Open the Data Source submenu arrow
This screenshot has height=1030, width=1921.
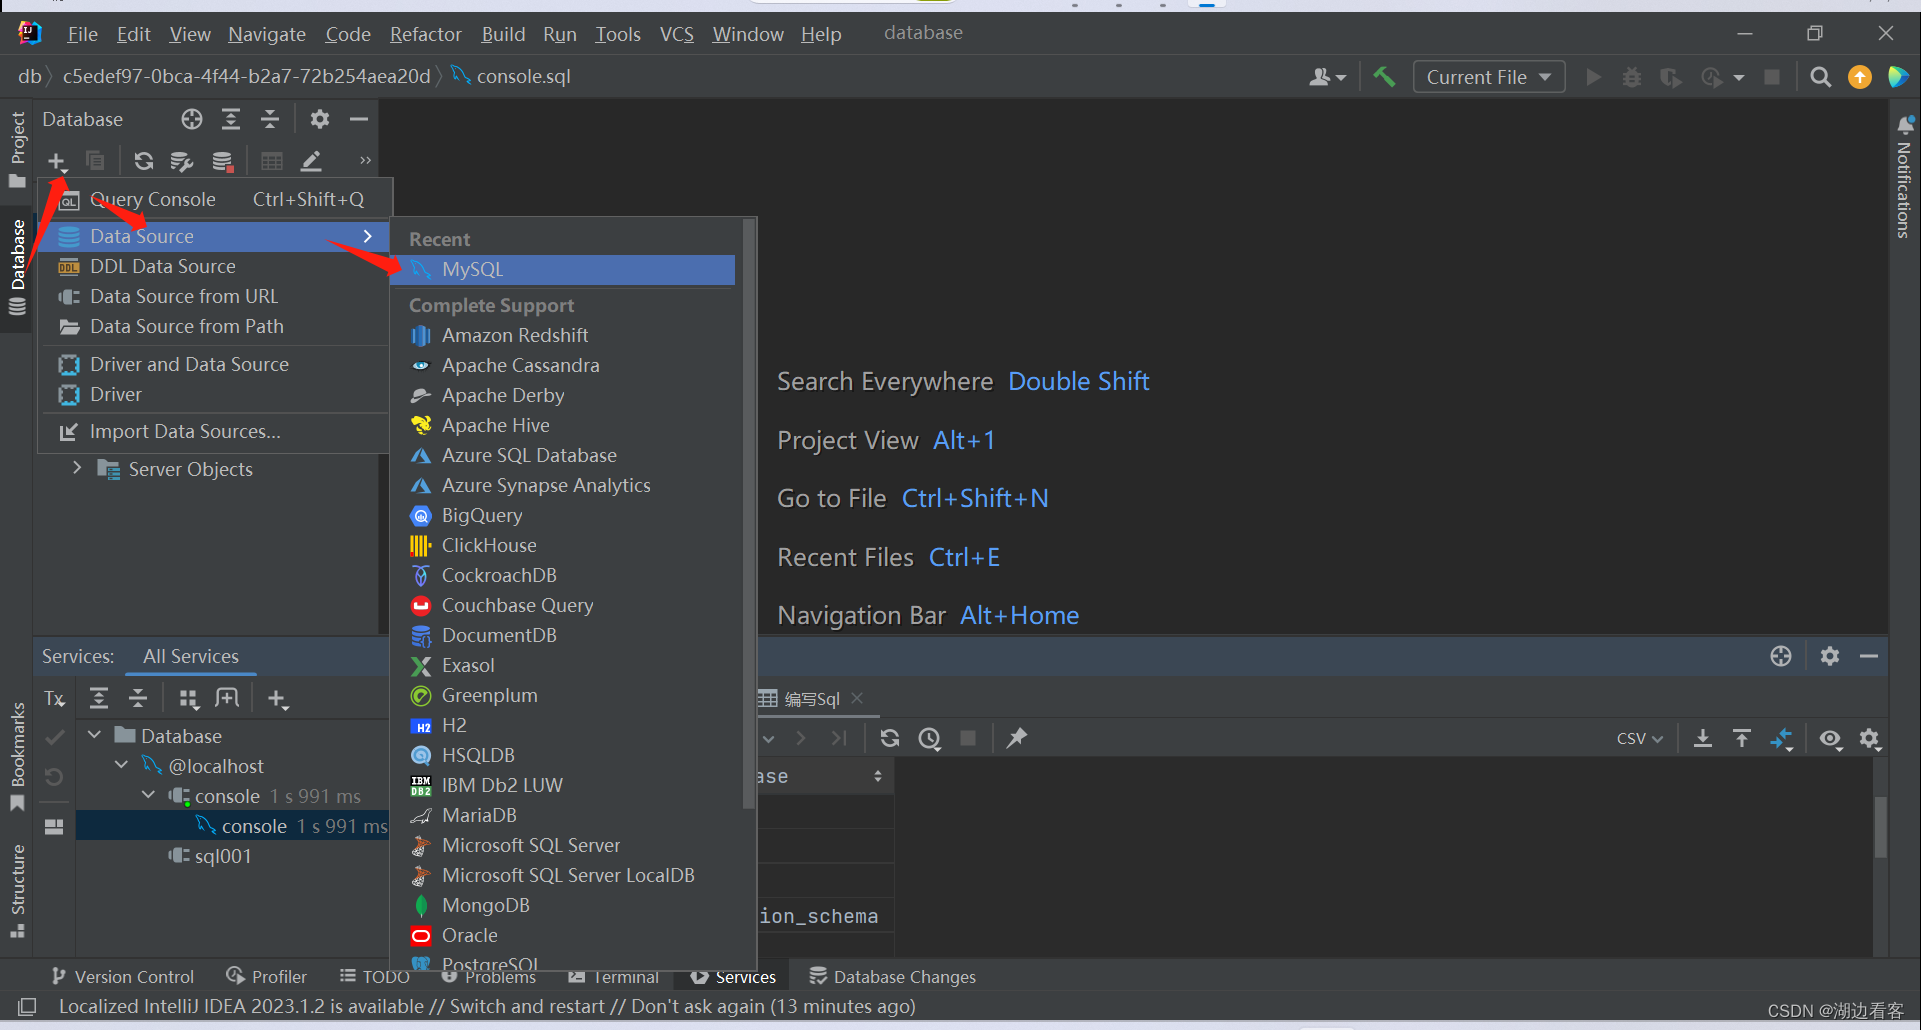click(x=368, y=236)
